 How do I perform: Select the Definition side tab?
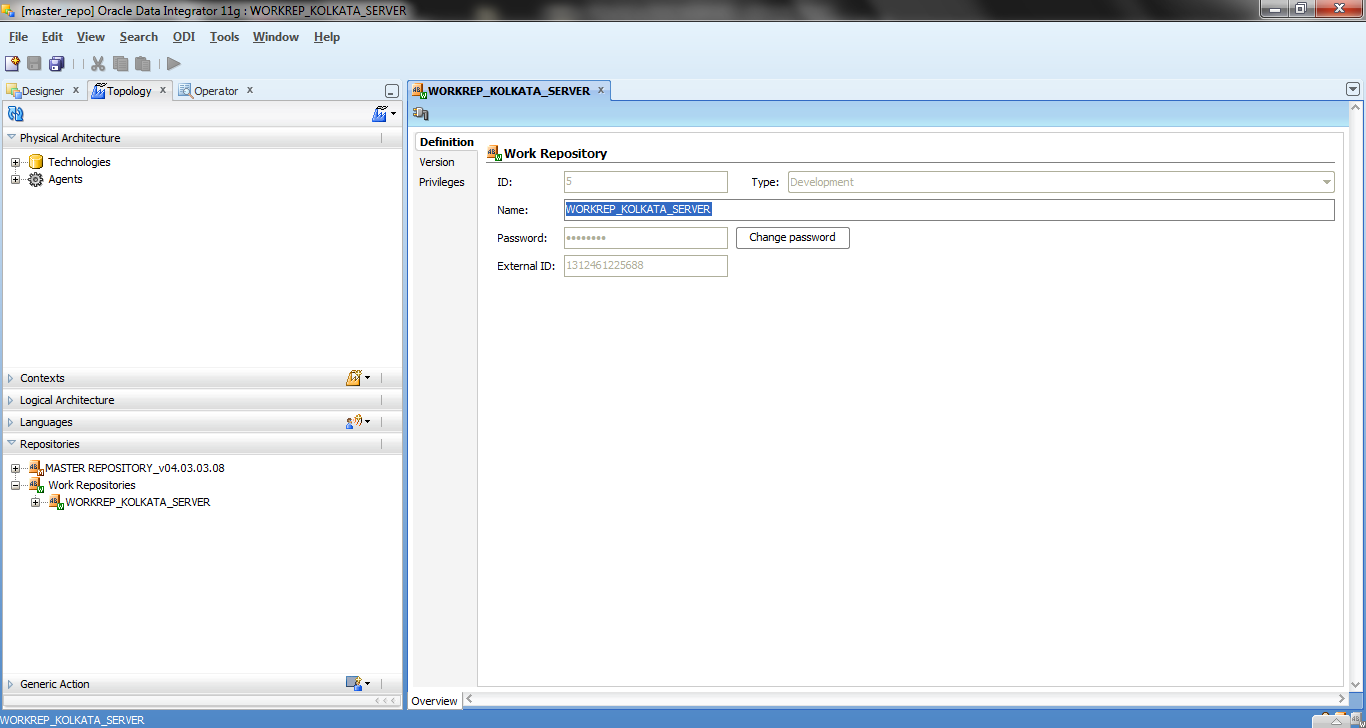[x=446, y=142]
